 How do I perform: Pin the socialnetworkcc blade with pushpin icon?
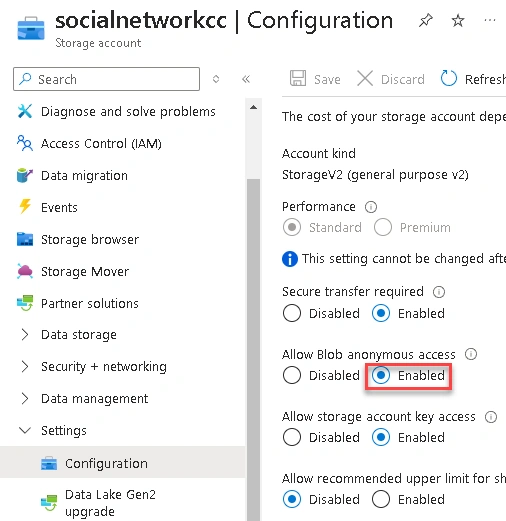[x=426, y=21]
